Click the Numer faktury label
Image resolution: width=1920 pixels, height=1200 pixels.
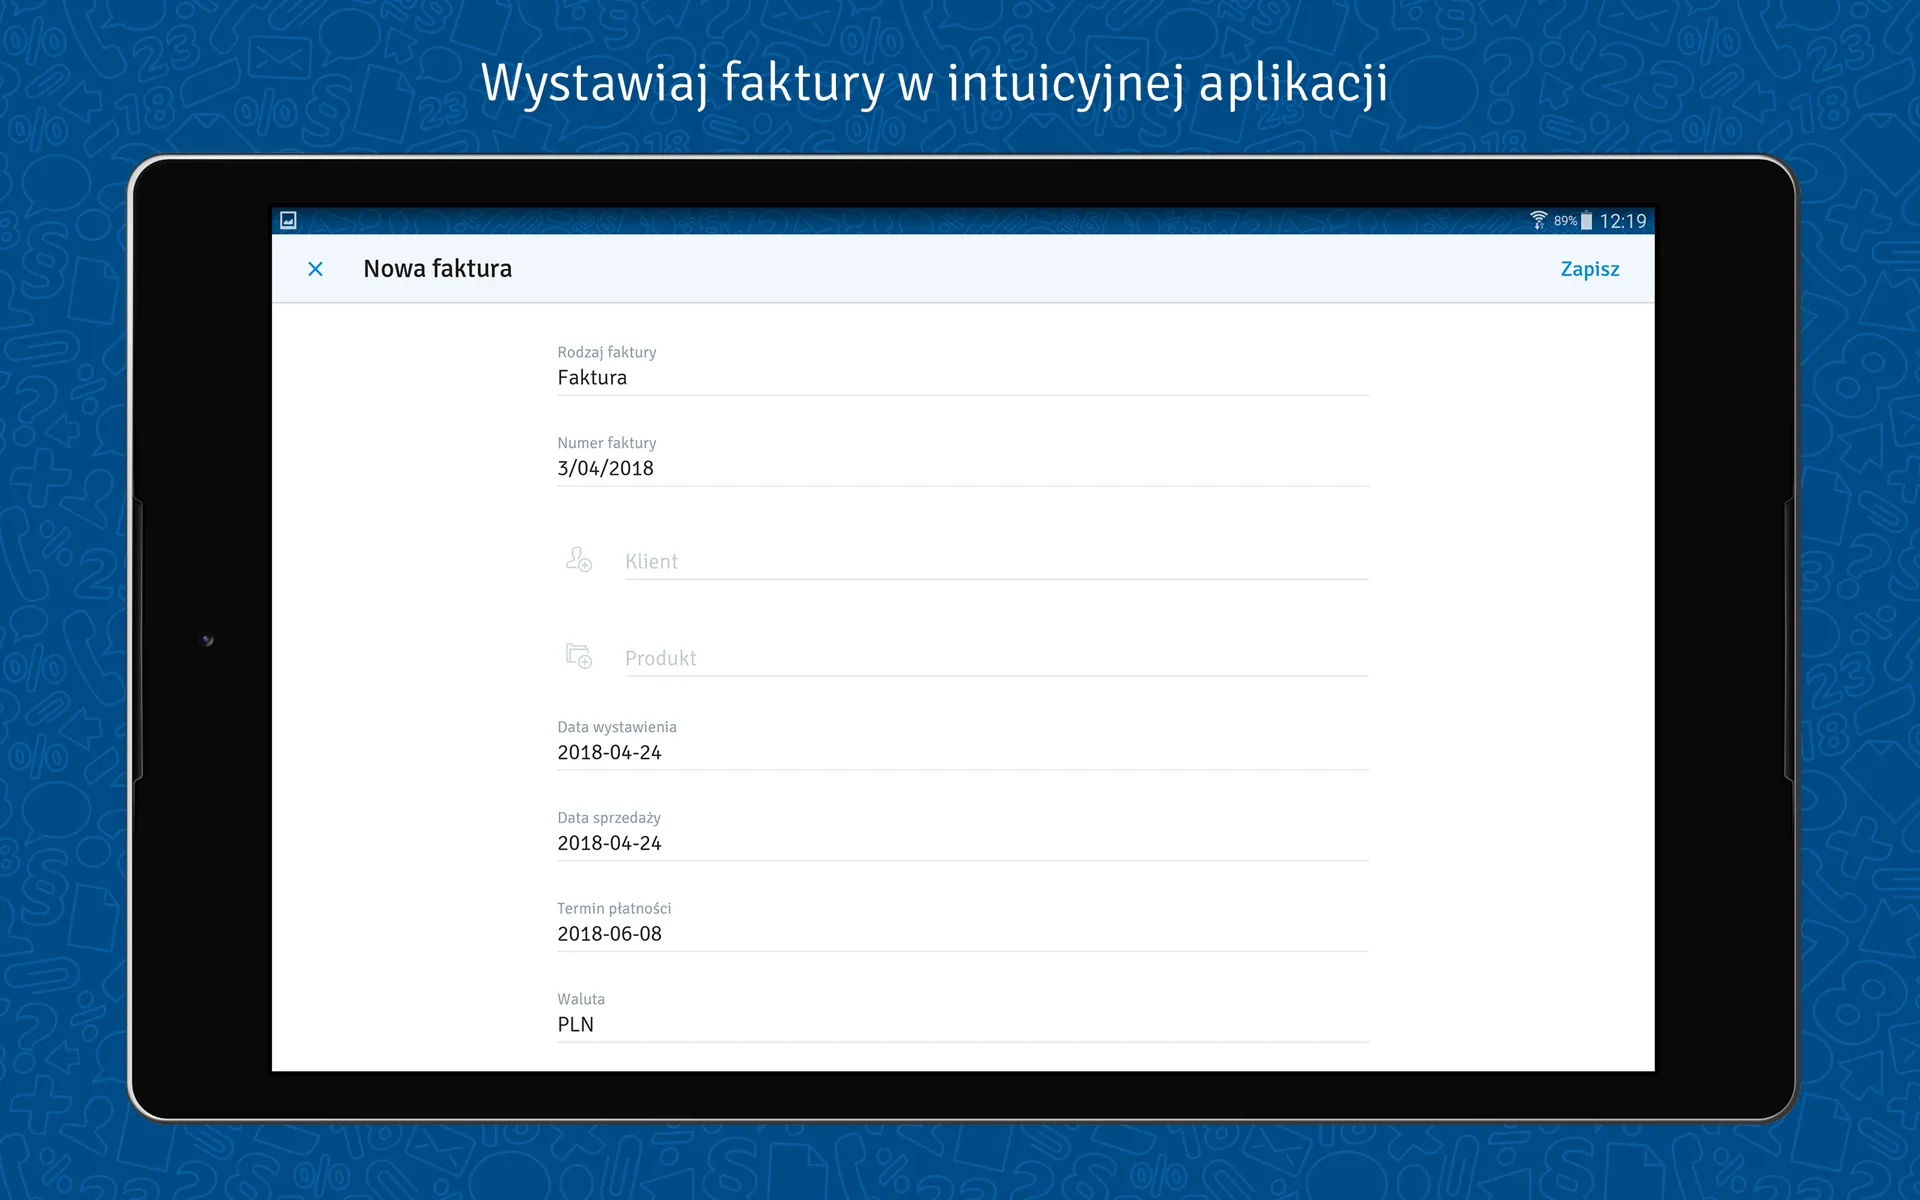pyautogui.click(x=606, y=443)
